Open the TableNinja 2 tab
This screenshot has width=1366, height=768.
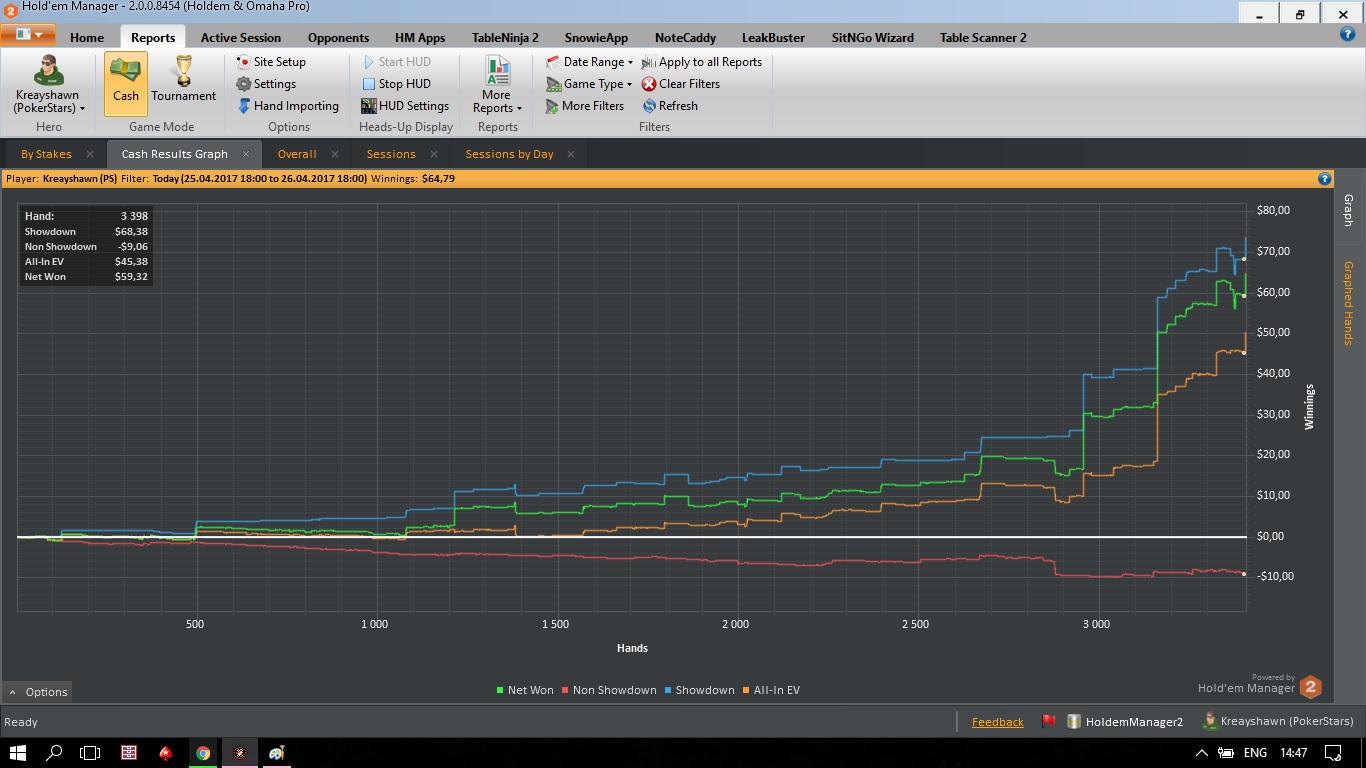505,37
